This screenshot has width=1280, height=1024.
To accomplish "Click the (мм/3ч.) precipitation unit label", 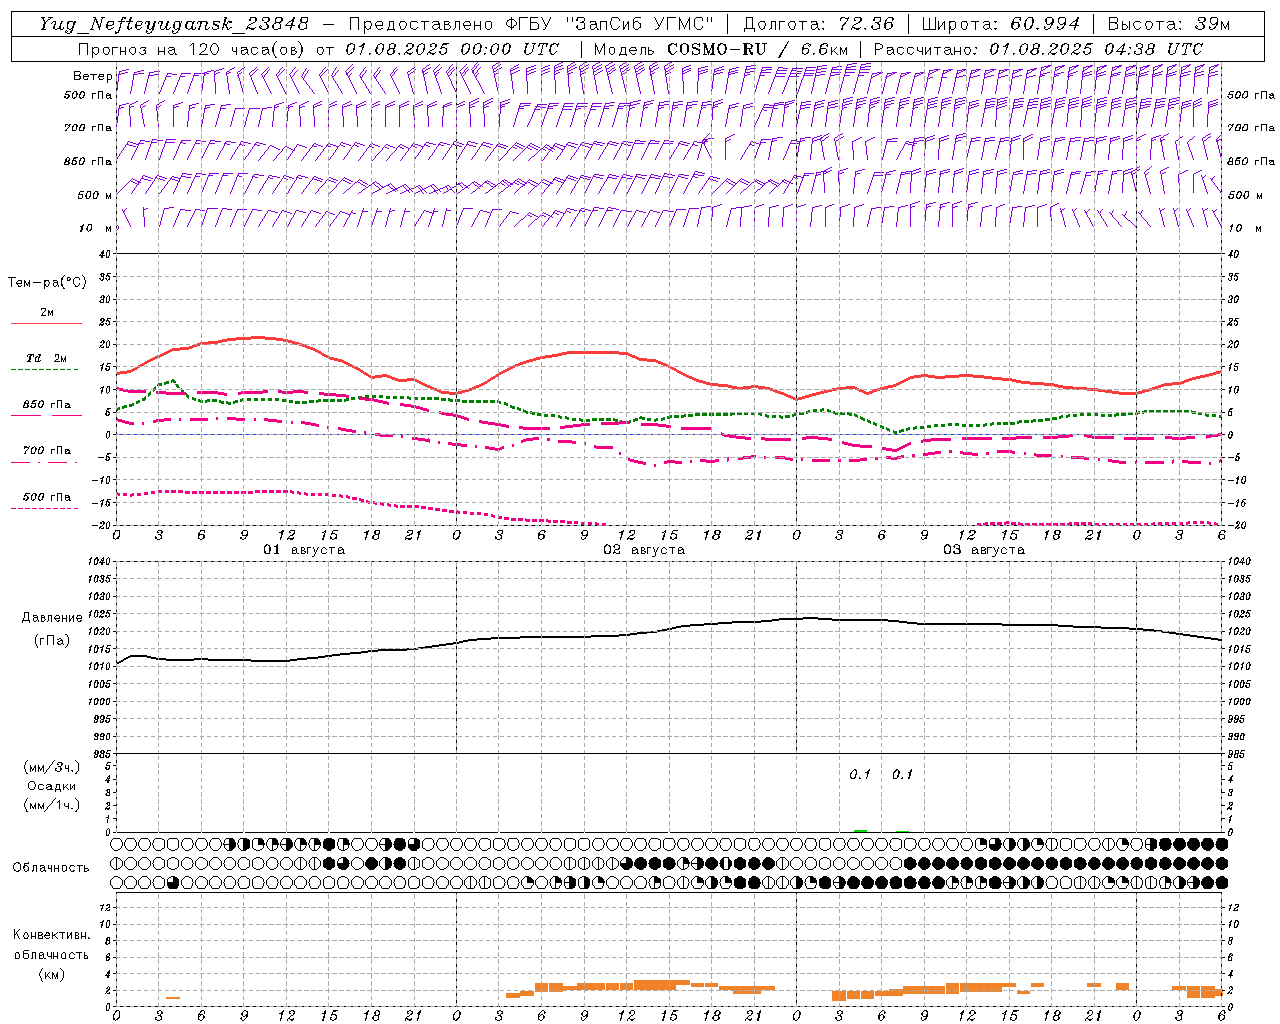I will click(x=51, y=767).
